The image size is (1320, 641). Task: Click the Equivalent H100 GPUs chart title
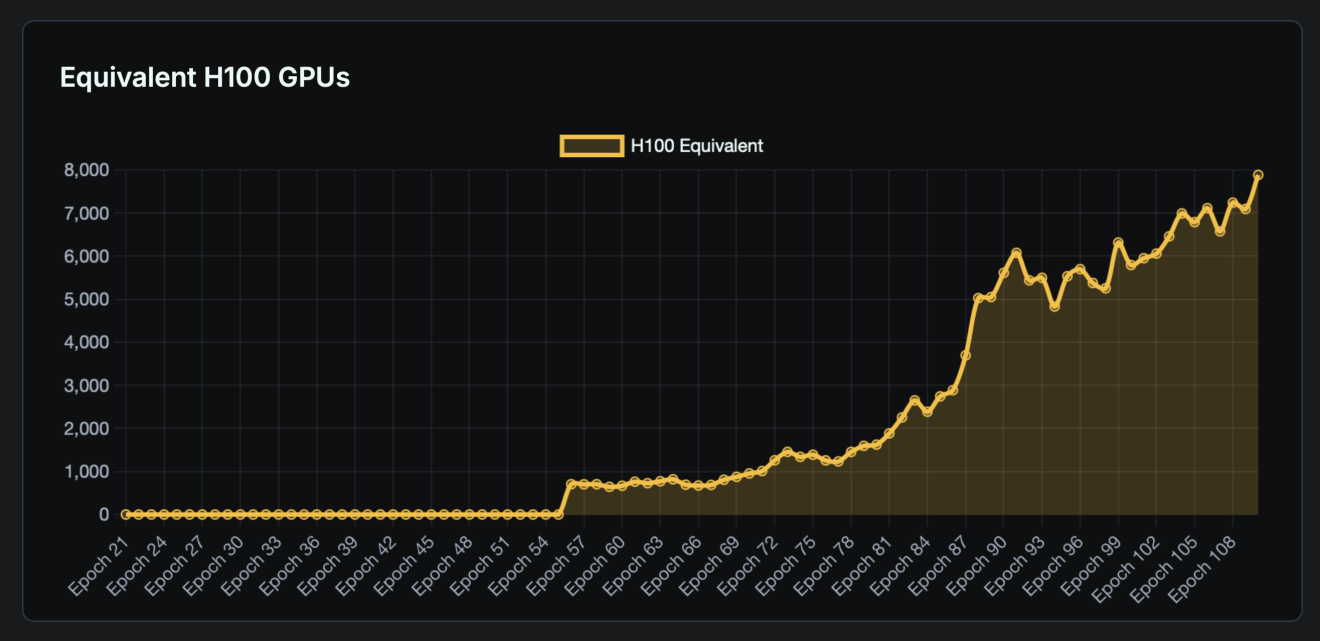coord(205,78)
